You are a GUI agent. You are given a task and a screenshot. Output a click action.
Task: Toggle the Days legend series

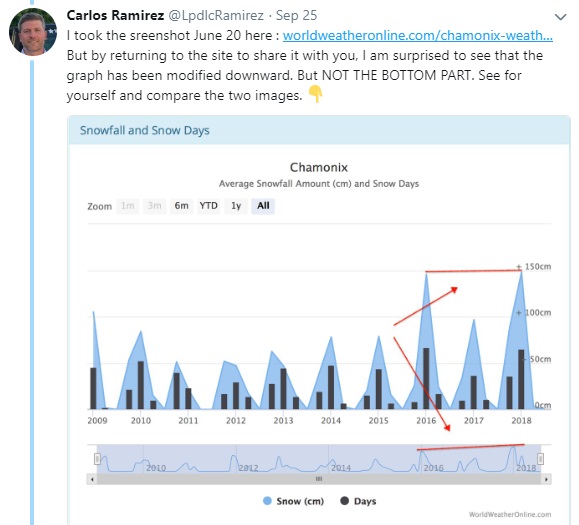click(x=358, y=501)
